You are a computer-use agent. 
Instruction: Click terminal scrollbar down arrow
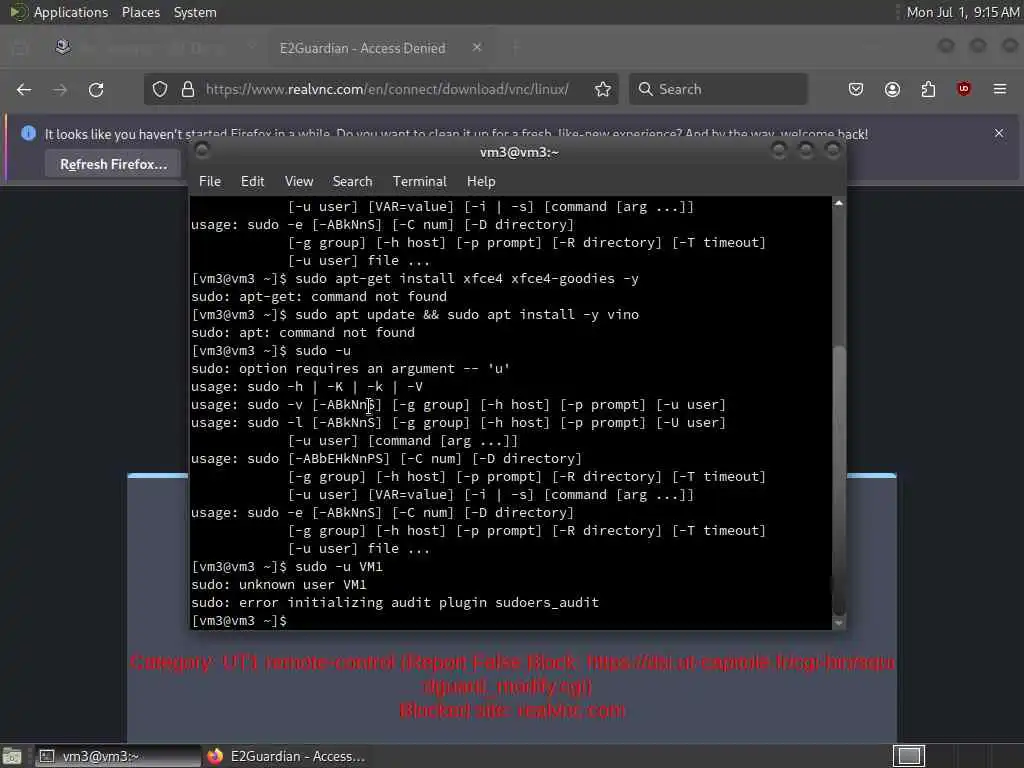coord(839,623)
